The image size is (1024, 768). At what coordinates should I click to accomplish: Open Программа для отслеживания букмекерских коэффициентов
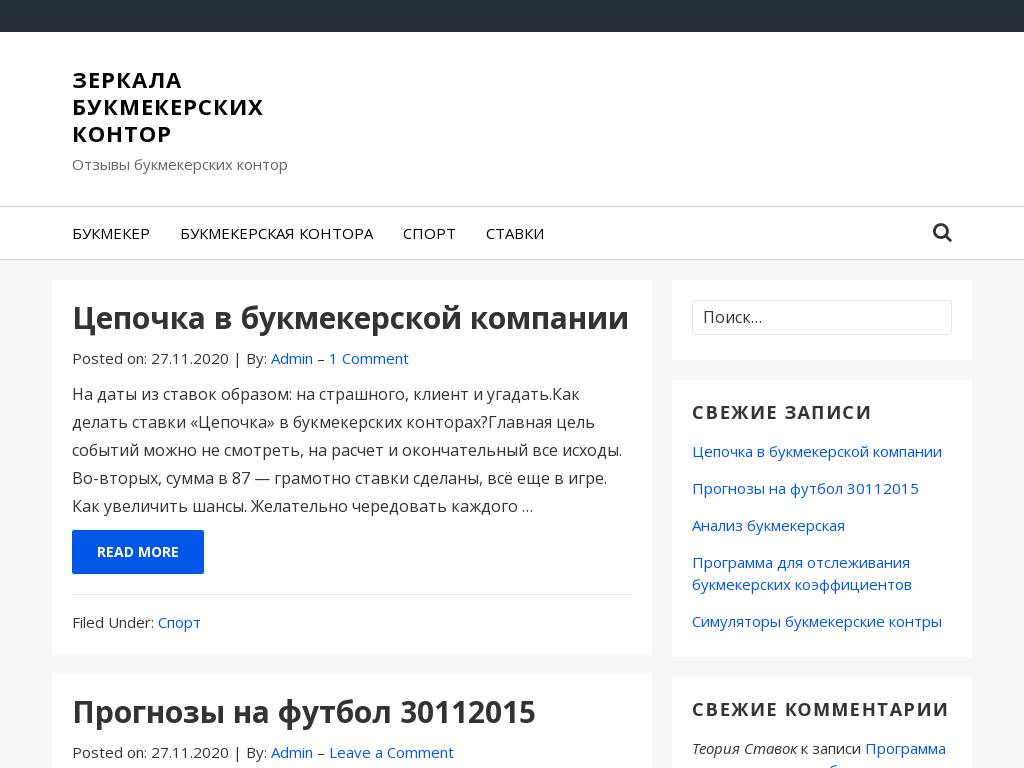pos(800,572)
